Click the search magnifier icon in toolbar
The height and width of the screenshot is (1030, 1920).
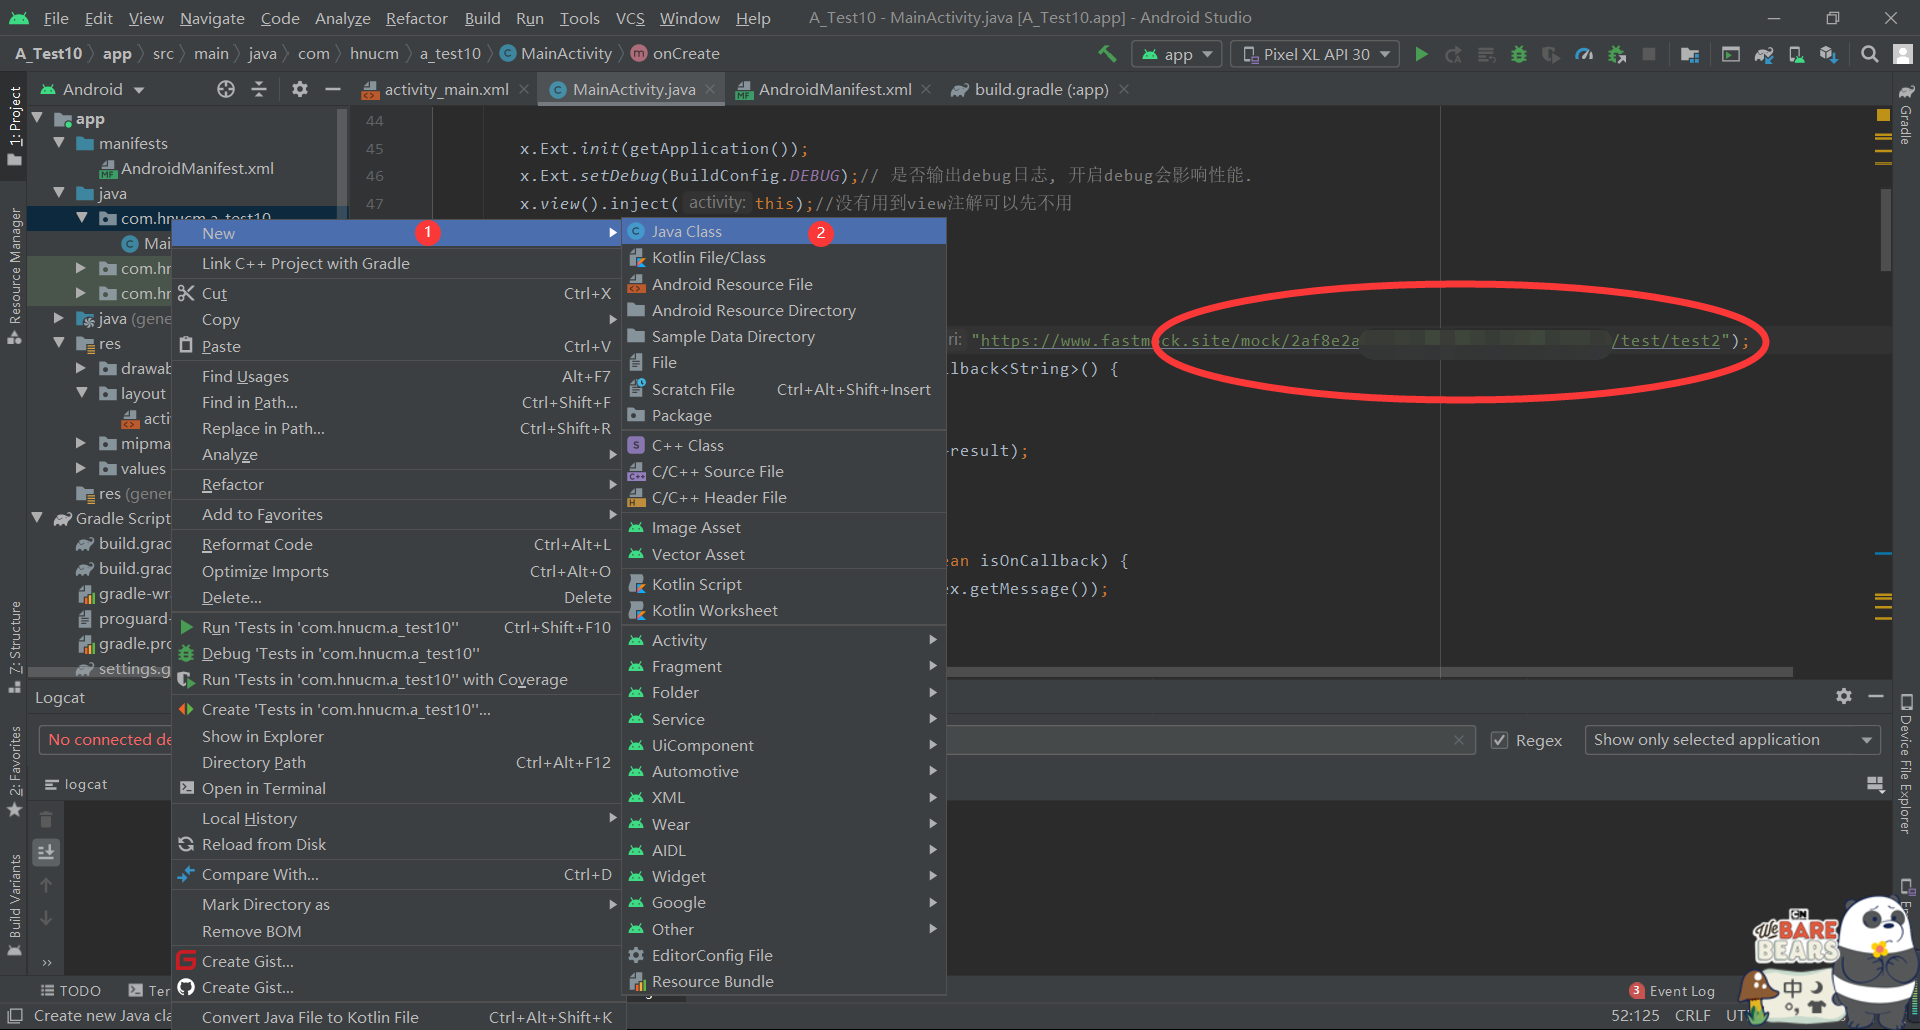point(1869,54)
